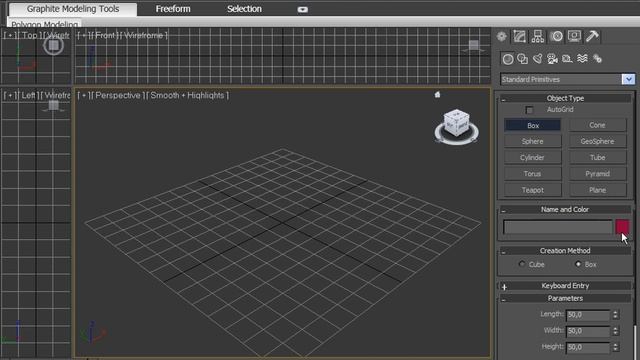Open the Front viewport label menu
640x360 pixels.
click(105, 36)
